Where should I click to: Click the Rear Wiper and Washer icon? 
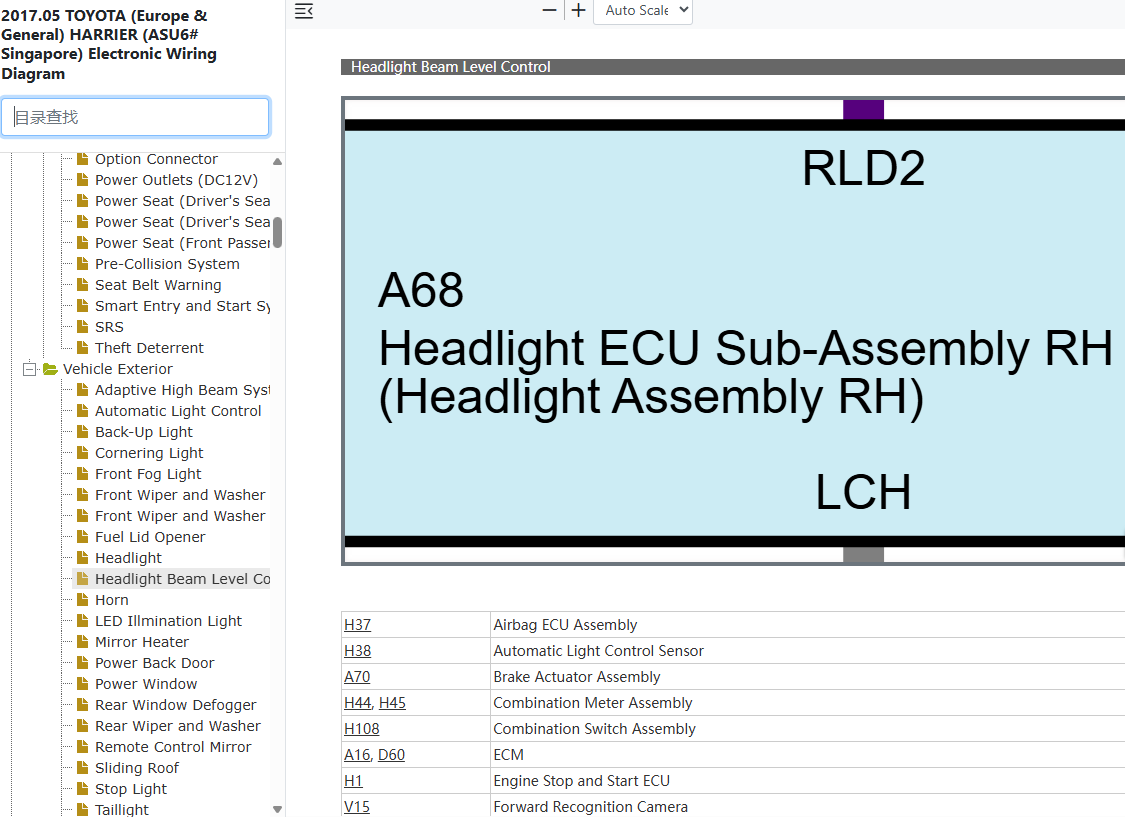[83, 725]
